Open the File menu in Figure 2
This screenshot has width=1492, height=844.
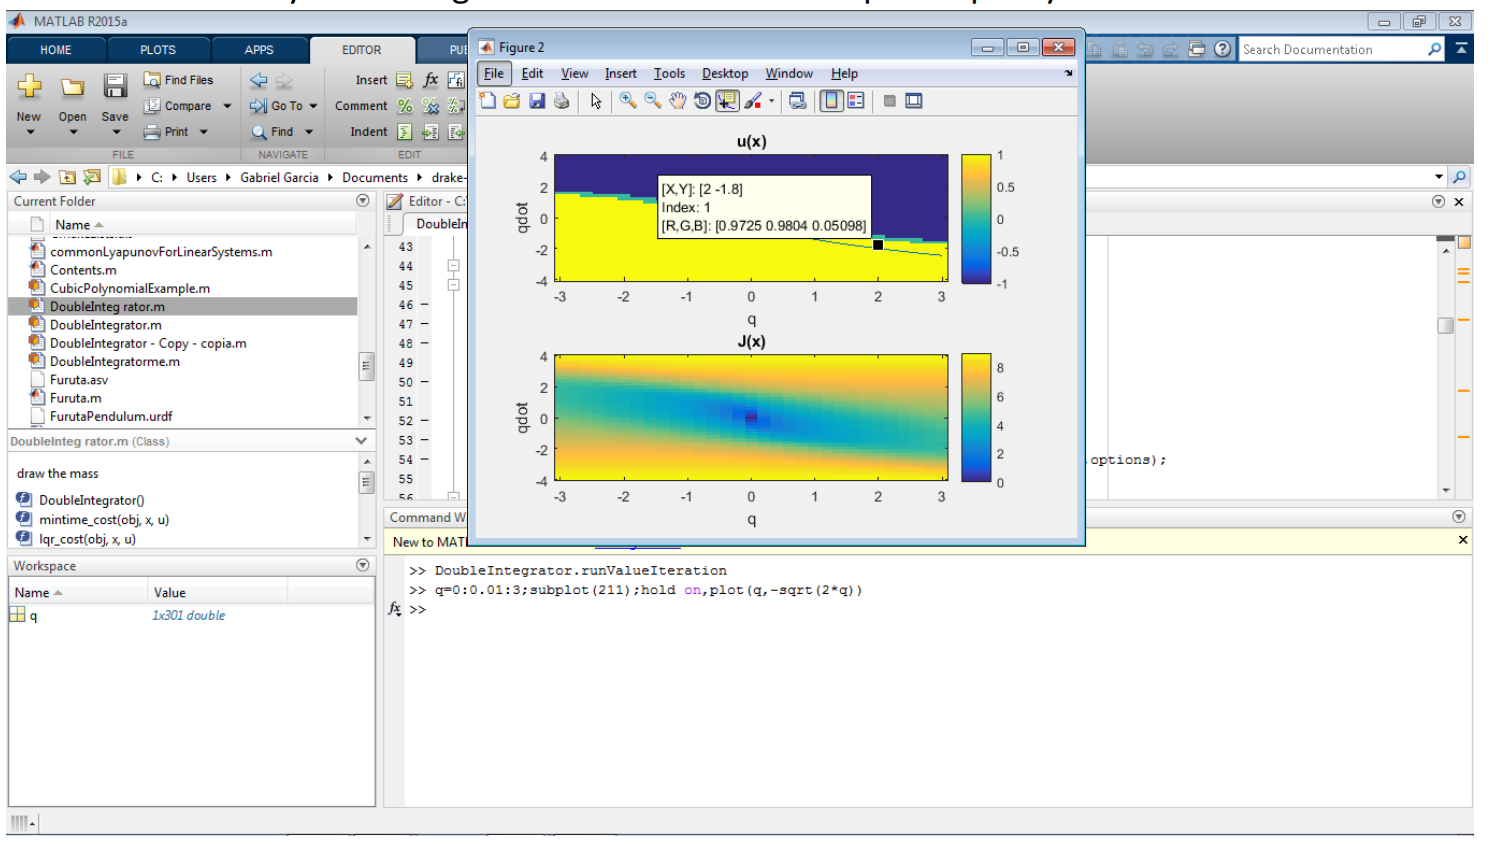494,74
